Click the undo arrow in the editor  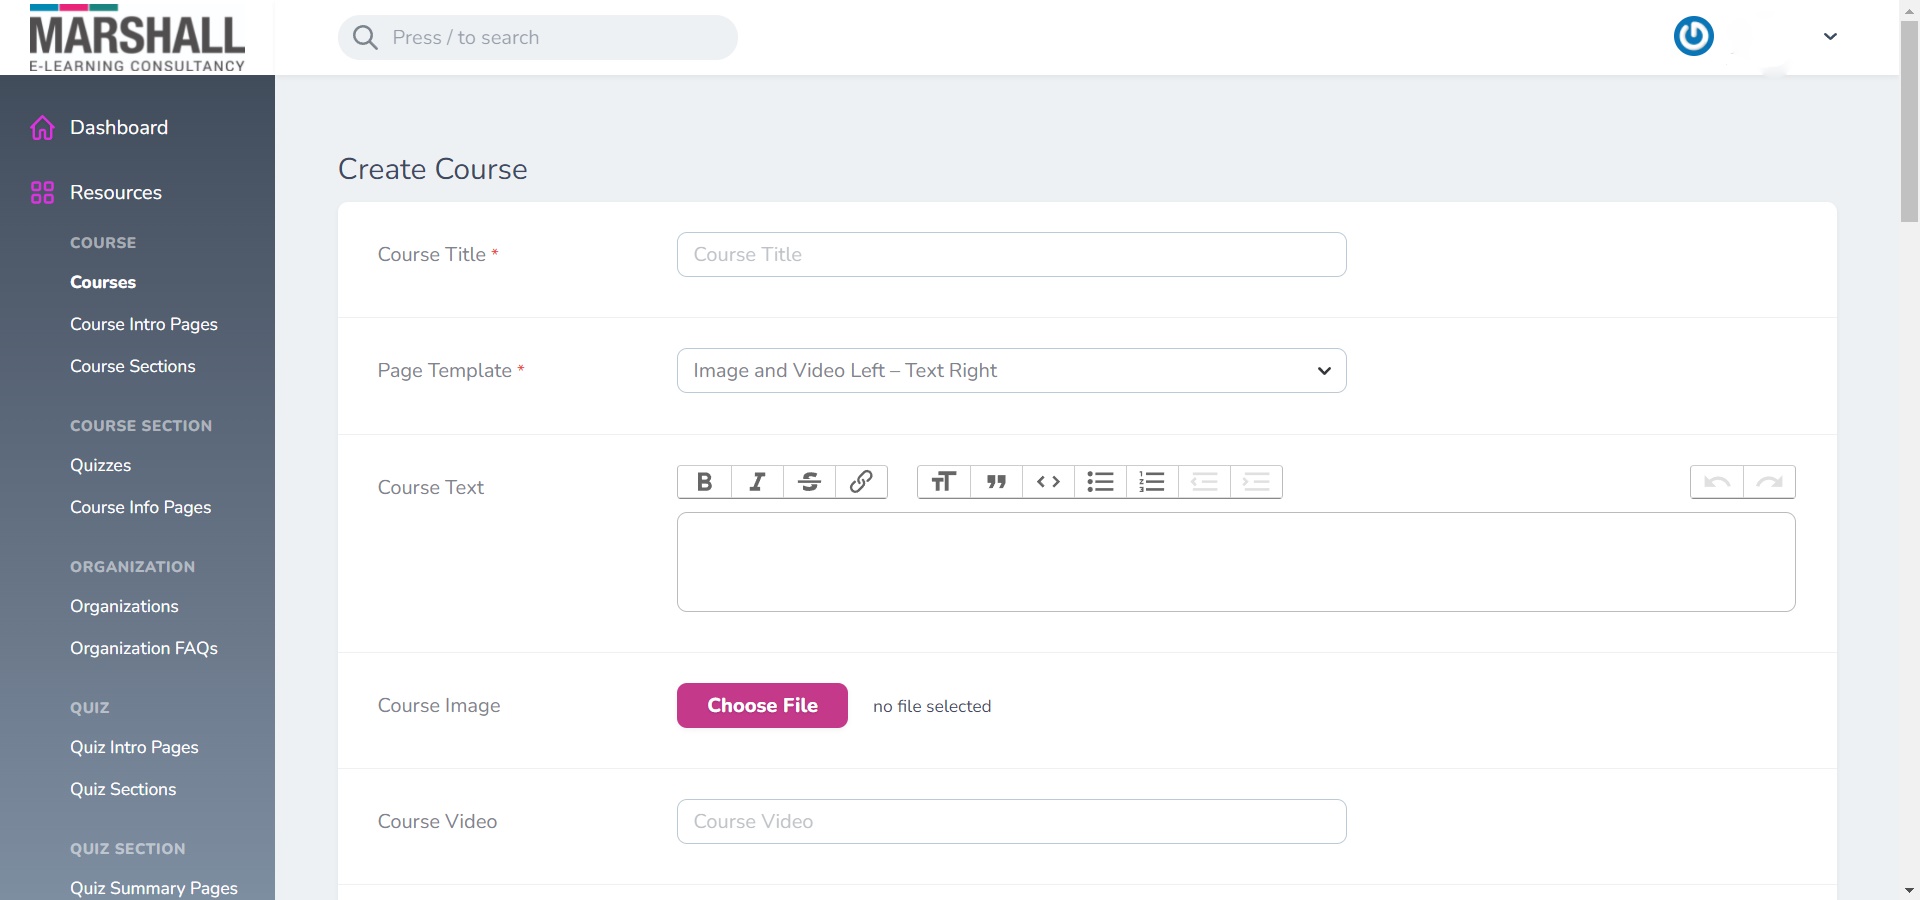click(x=1716, y=482)
